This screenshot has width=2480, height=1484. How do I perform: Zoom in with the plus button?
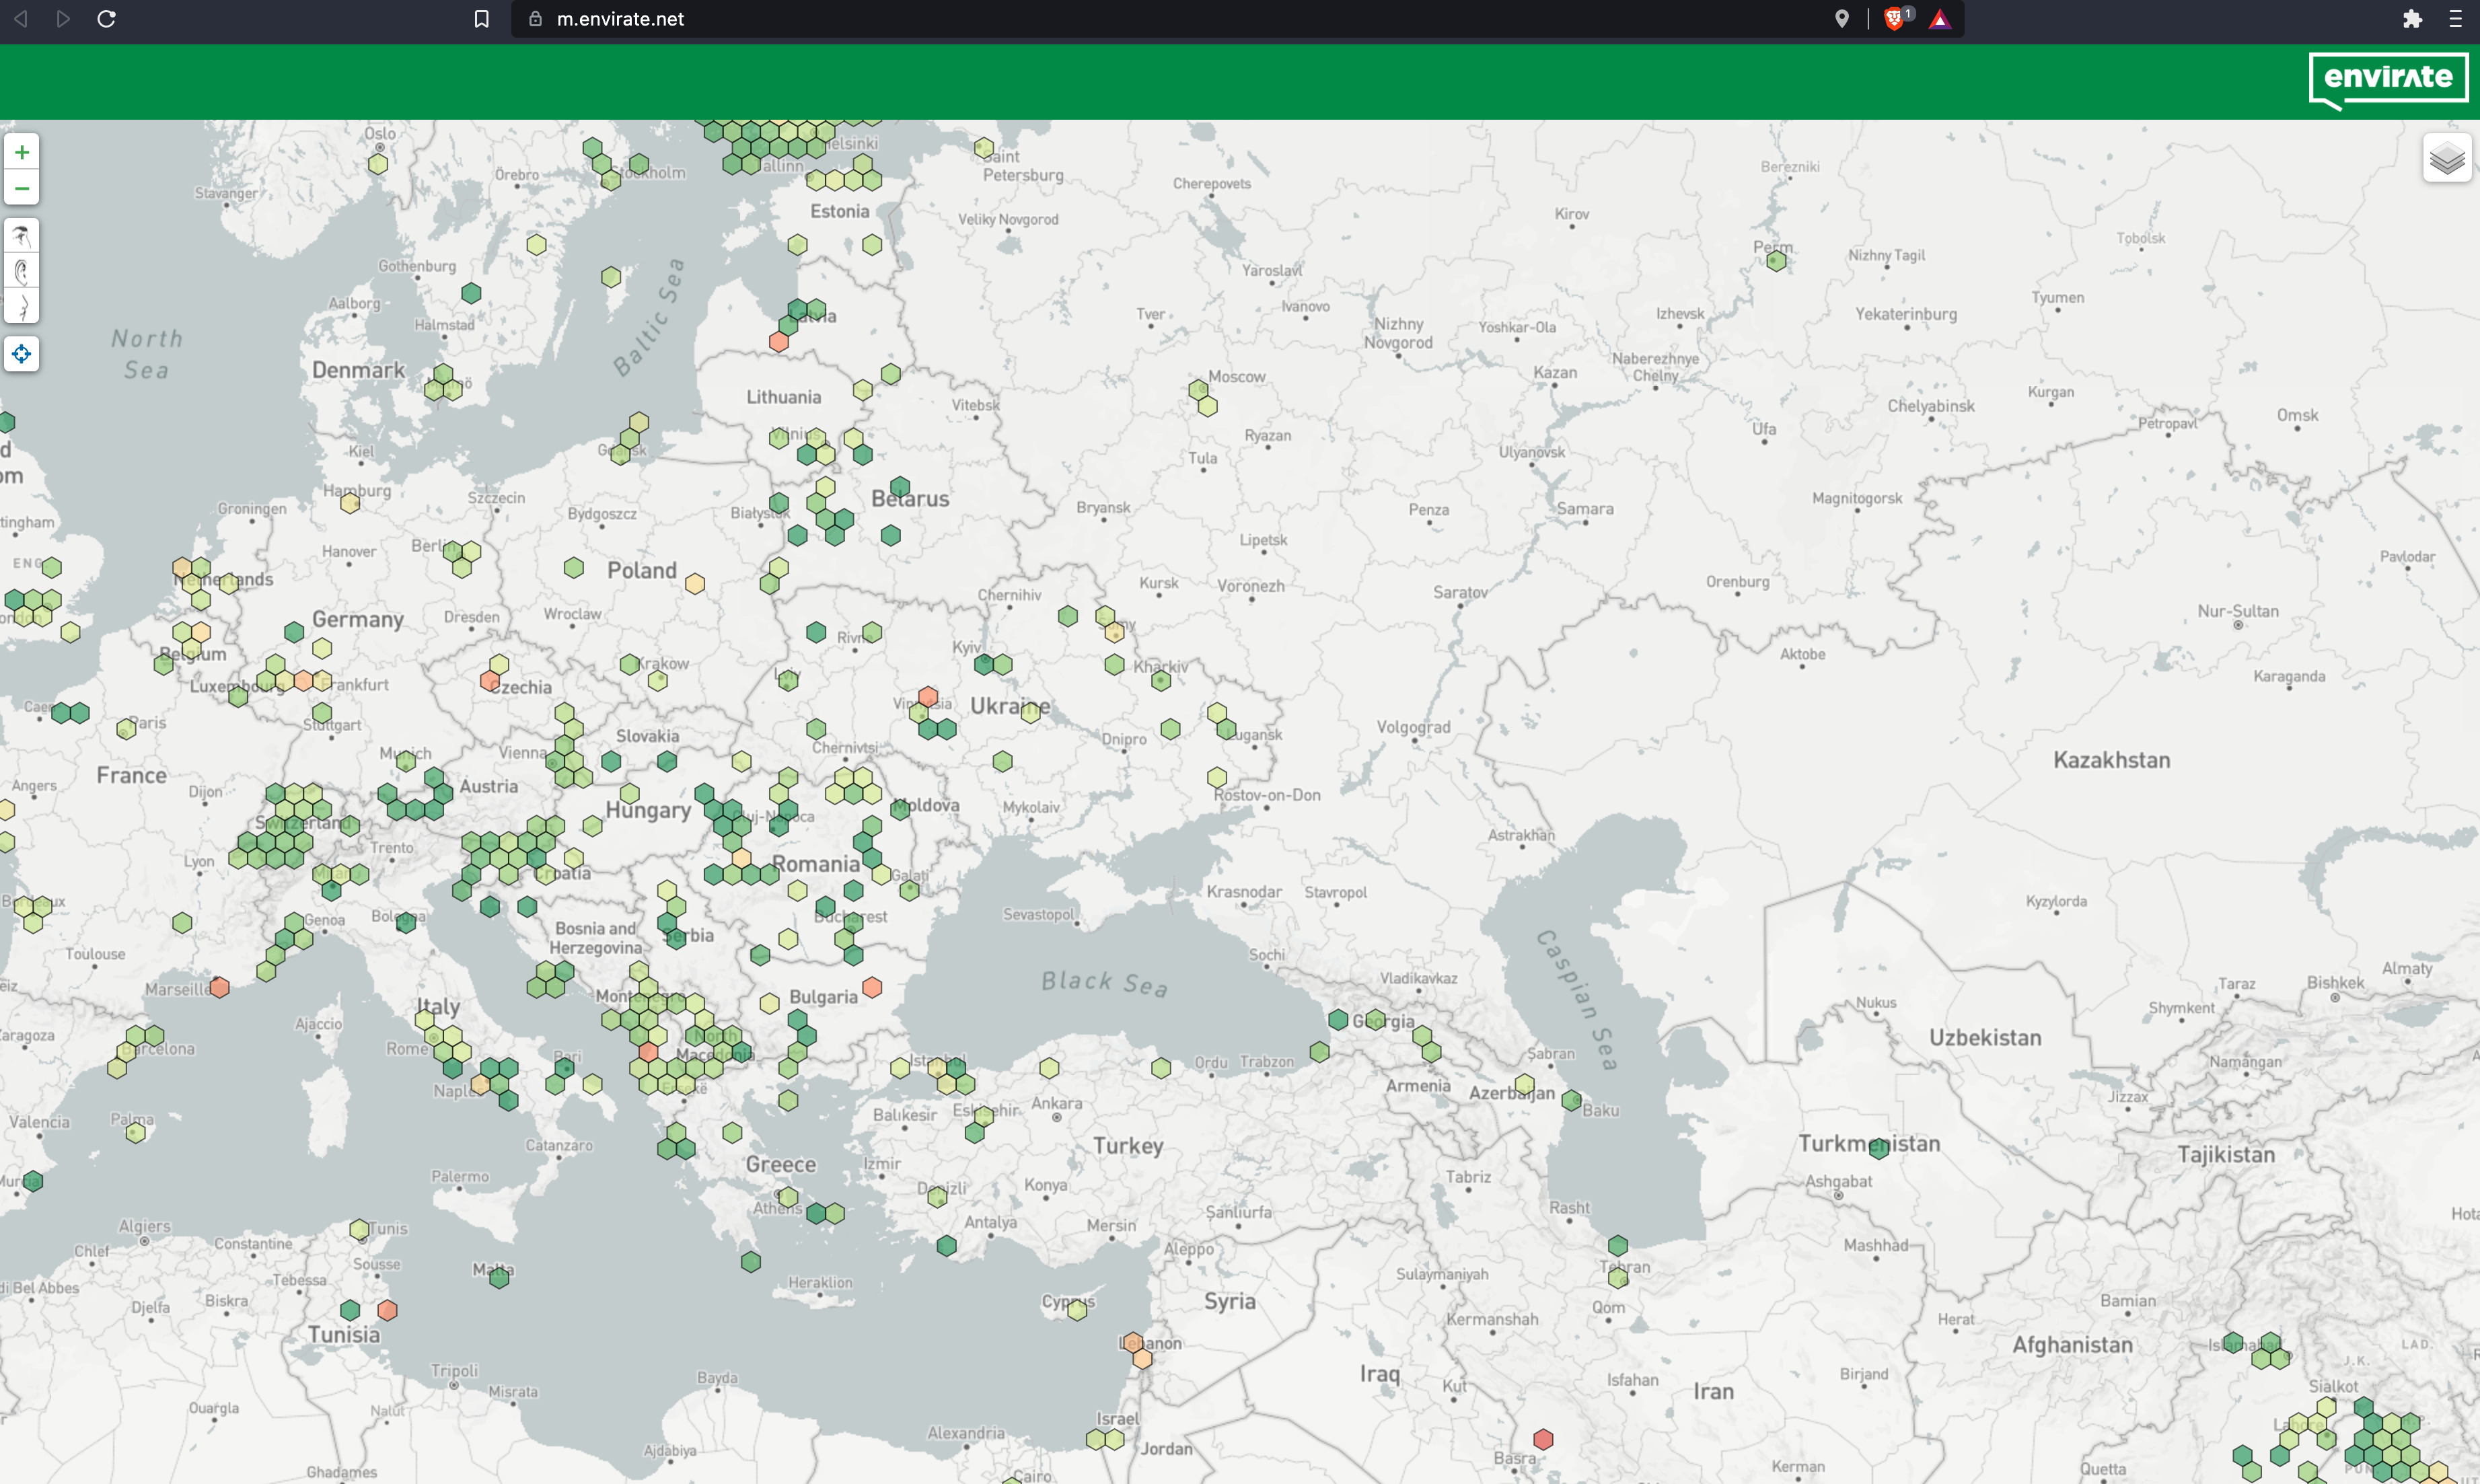tap(21, 152)
